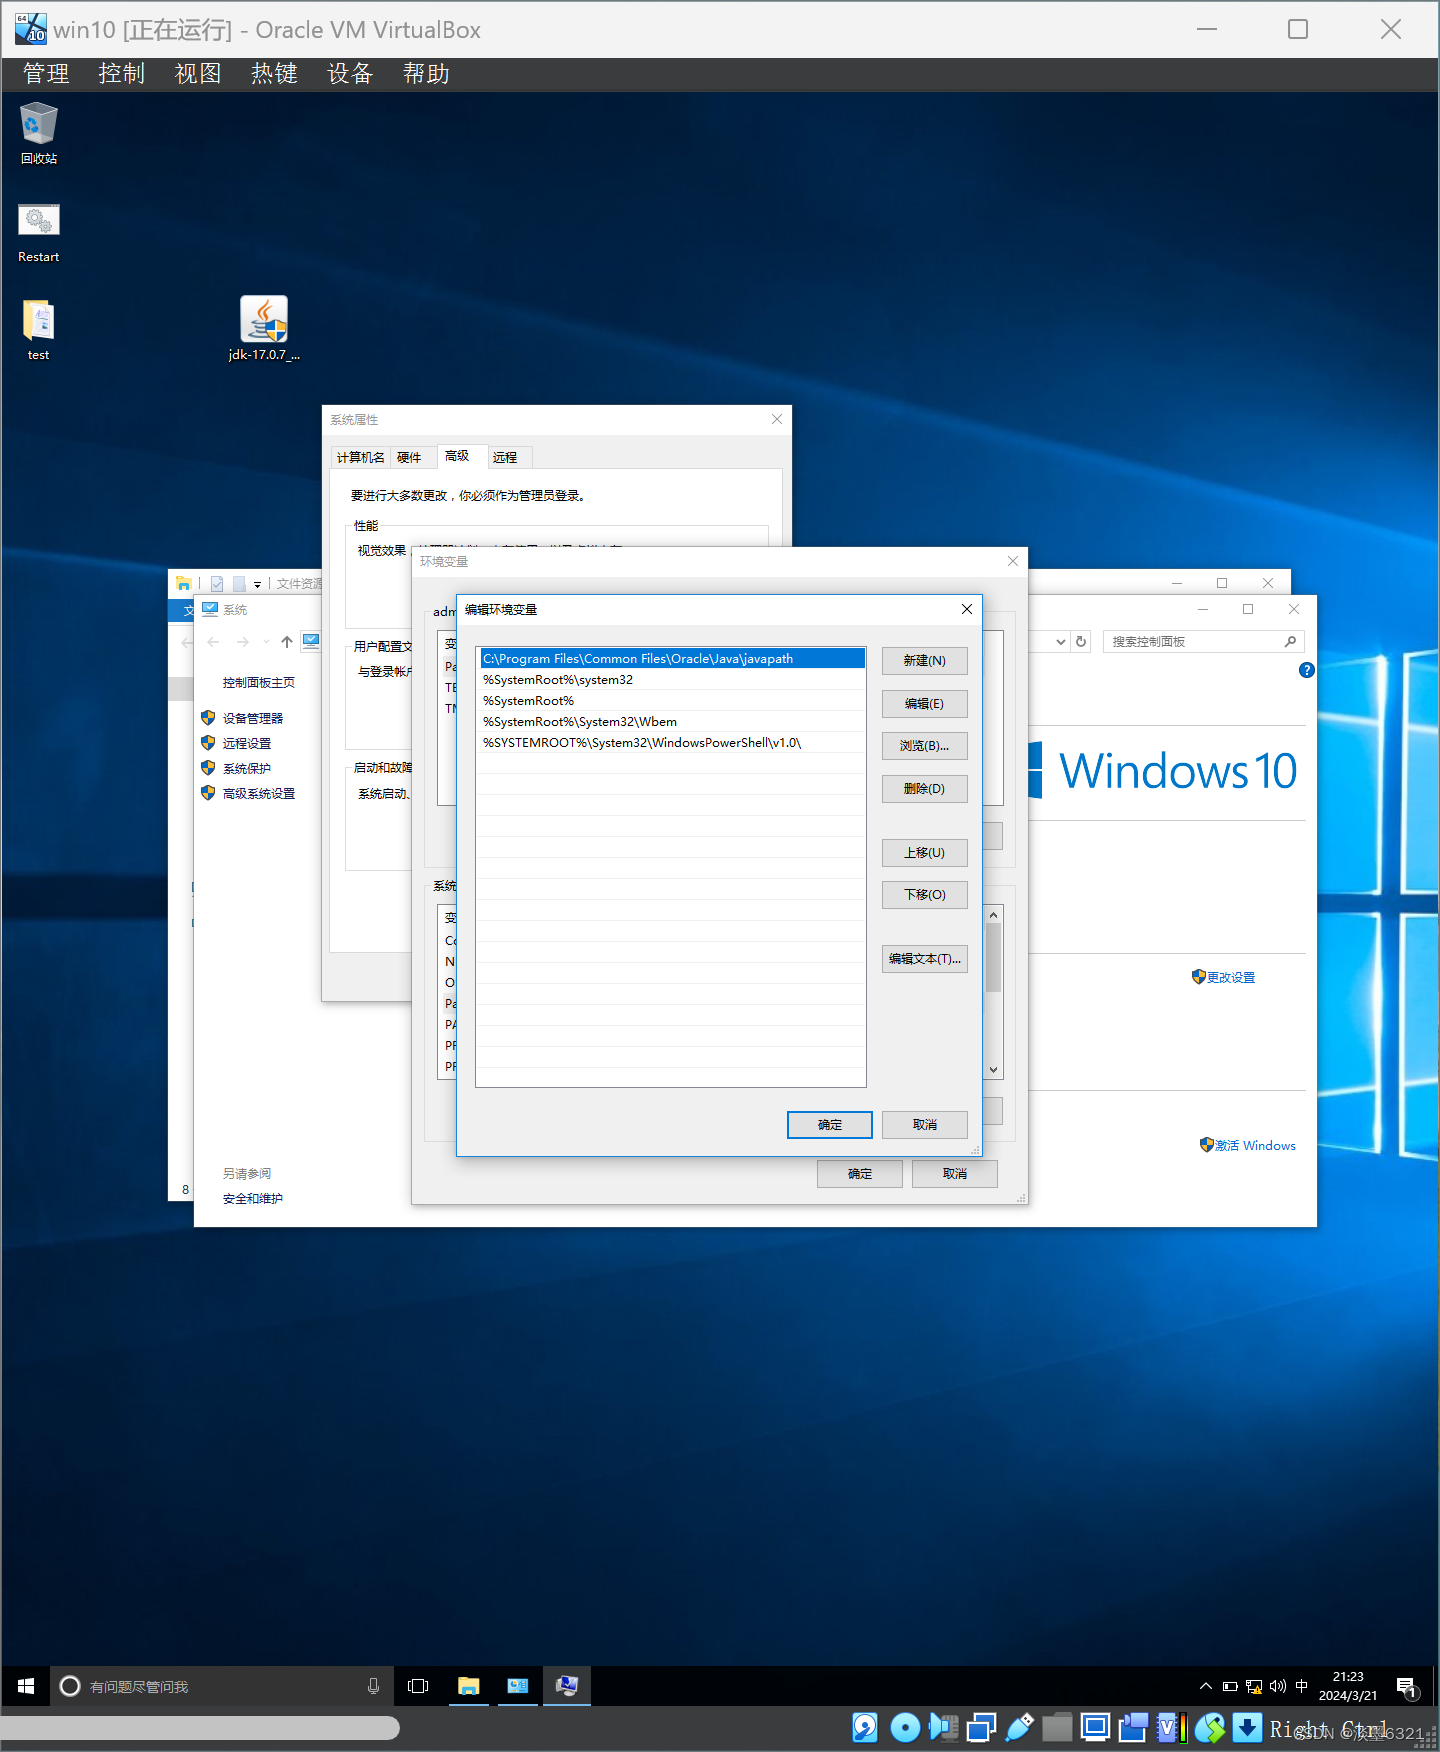This screenshot has height=1752, width=1440.
Task: Click the VirtualBox shared folders status icon
Action: [x=1057, y=1727]
